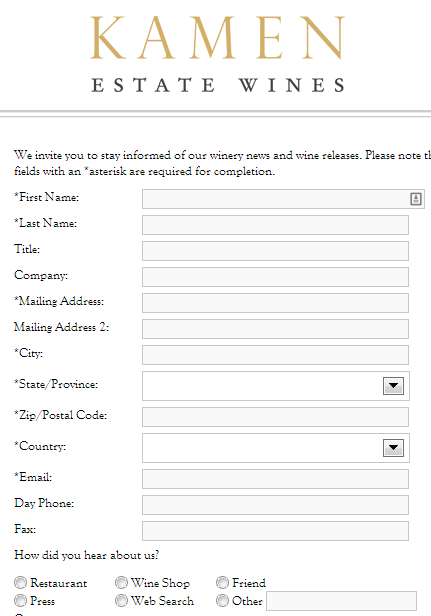This screenshot has width=431, height=616.
Task: Click the Zip/Postal Code field
Action: [x=275, y=417]
